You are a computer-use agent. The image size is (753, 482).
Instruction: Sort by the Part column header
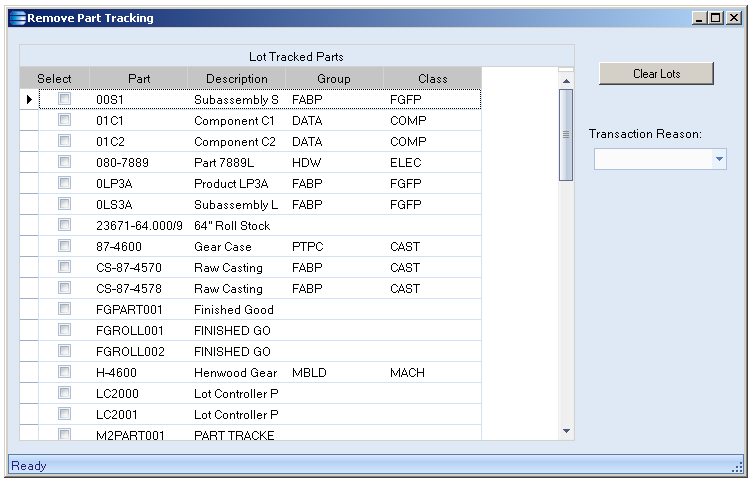tap(139, 78)
